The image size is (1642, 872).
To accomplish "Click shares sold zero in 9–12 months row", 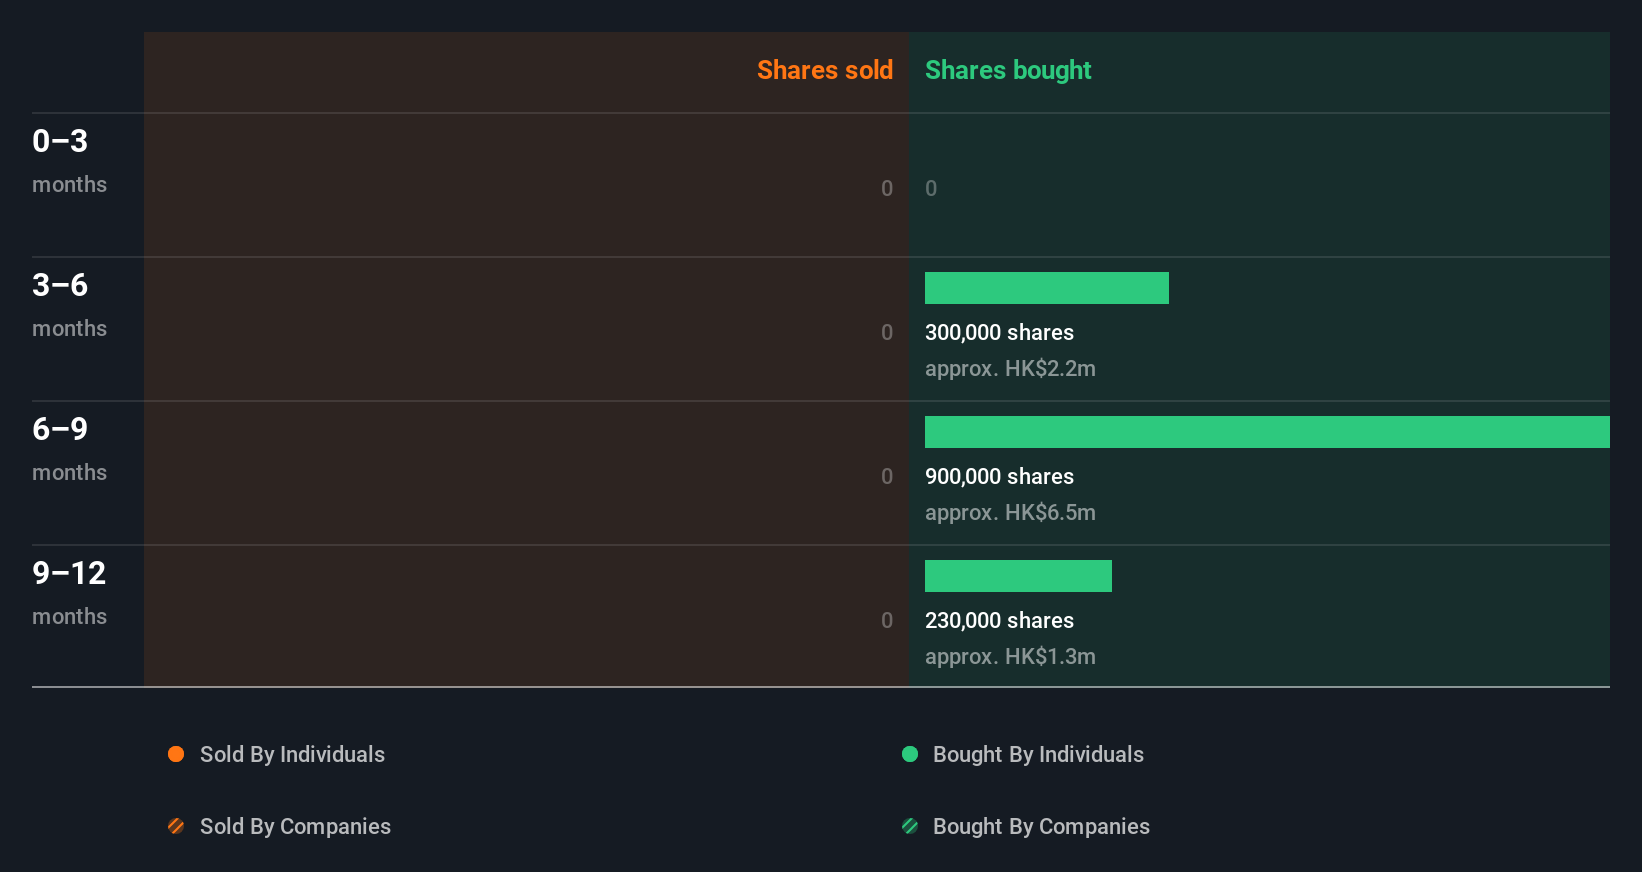I will 887,620.
